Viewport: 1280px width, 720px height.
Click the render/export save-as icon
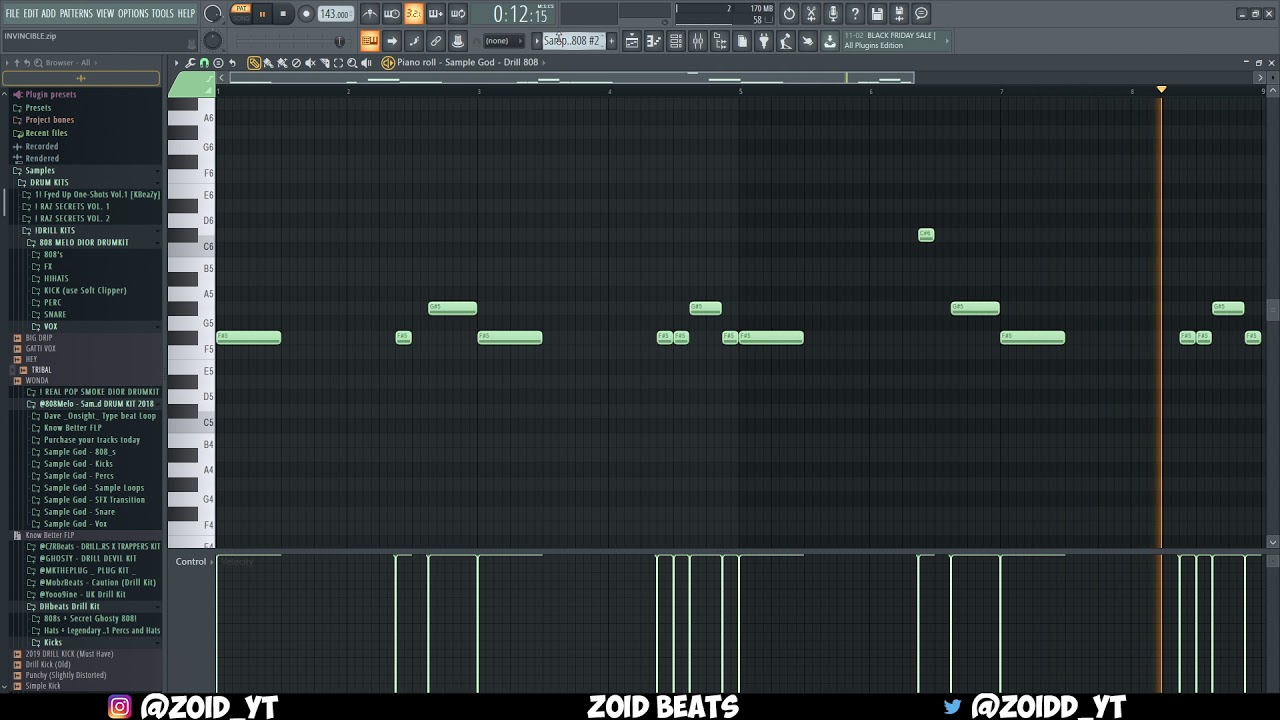[899, 14]
